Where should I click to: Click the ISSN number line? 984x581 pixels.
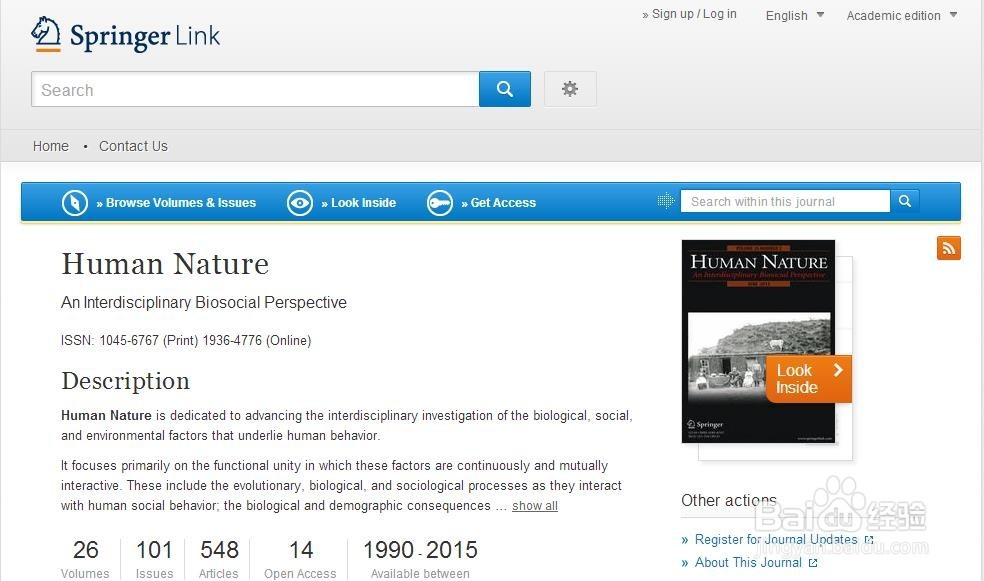coord(186,340)
